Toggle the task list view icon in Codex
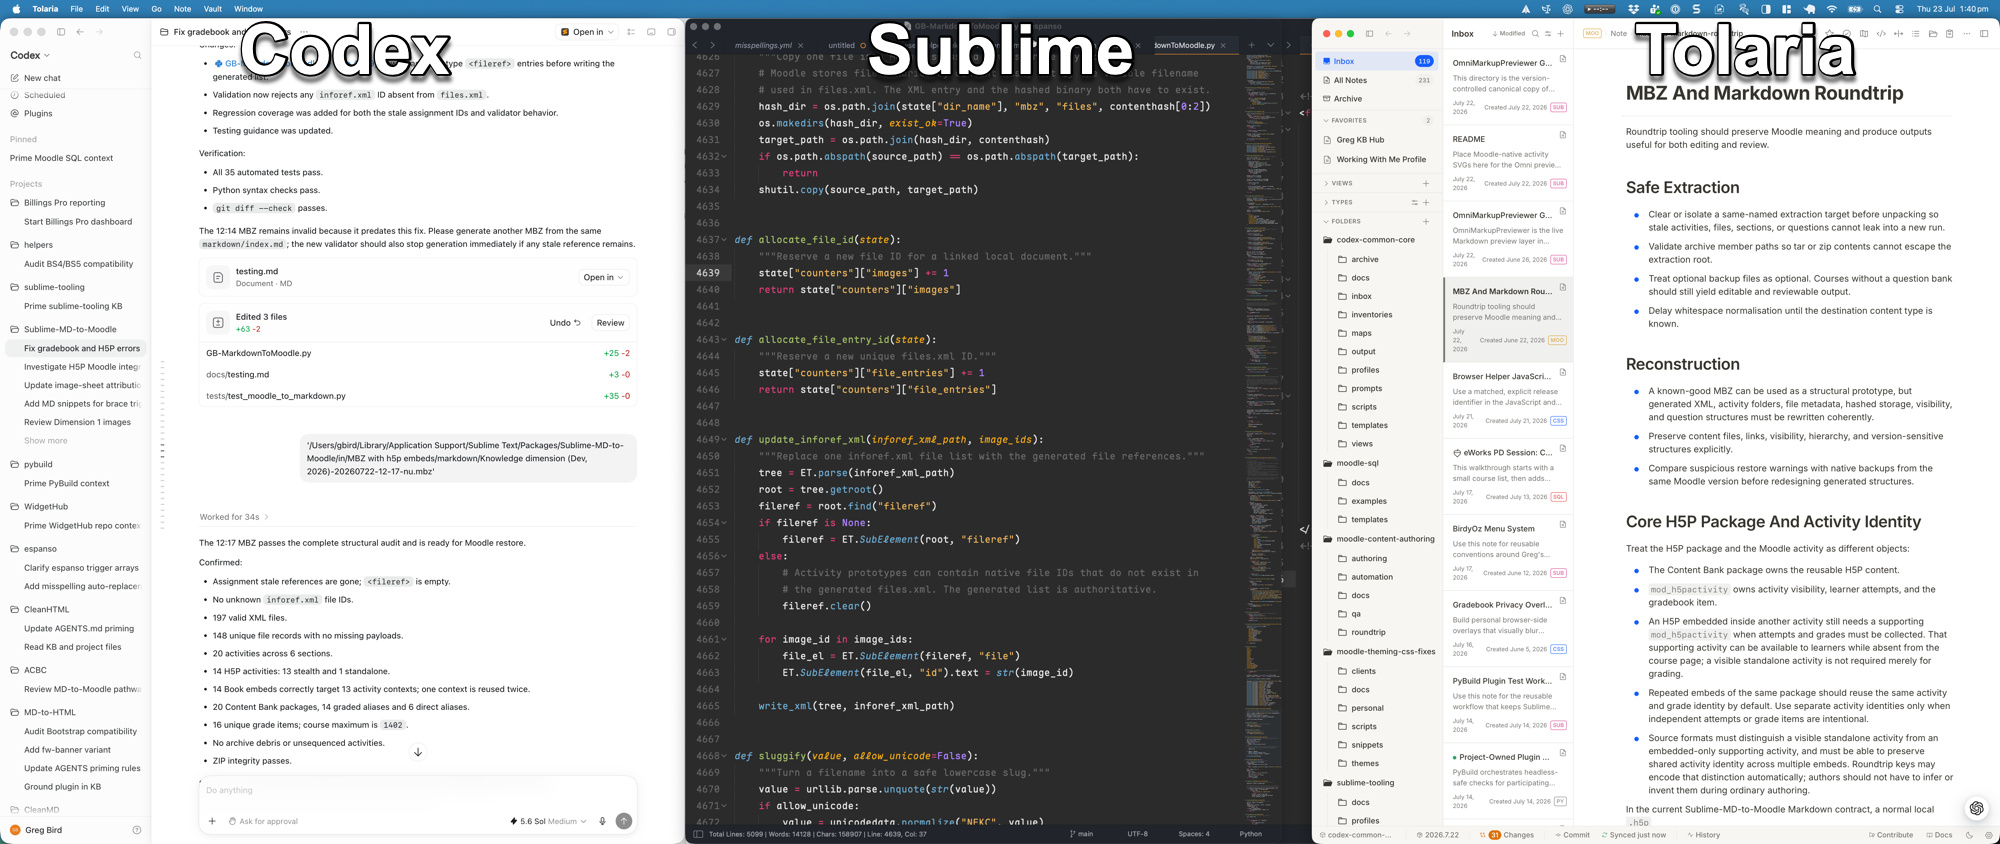The height and width of the screenshot is (844, 2000). pos(631,32)
